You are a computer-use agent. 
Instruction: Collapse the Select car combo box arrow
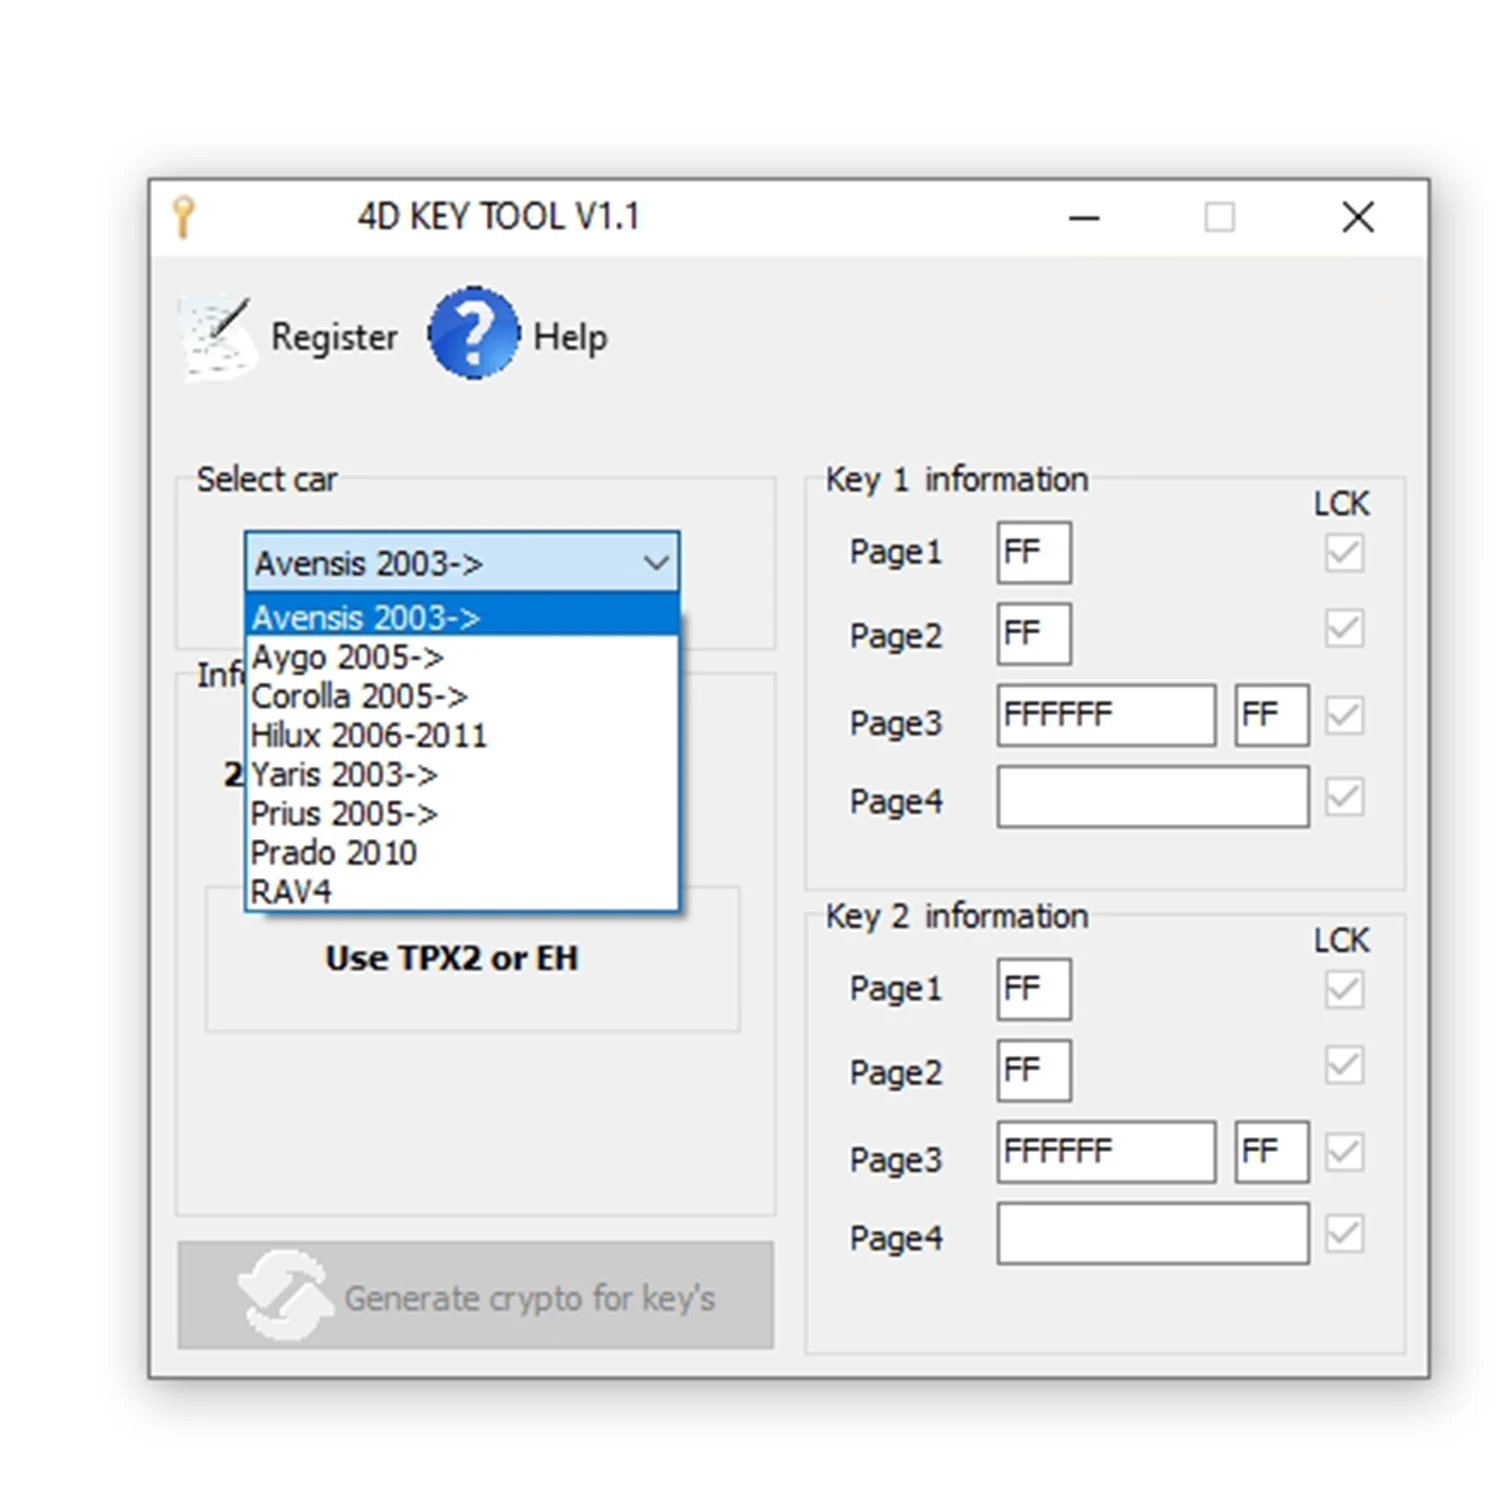pyautogui.click(x=656, y=563)
